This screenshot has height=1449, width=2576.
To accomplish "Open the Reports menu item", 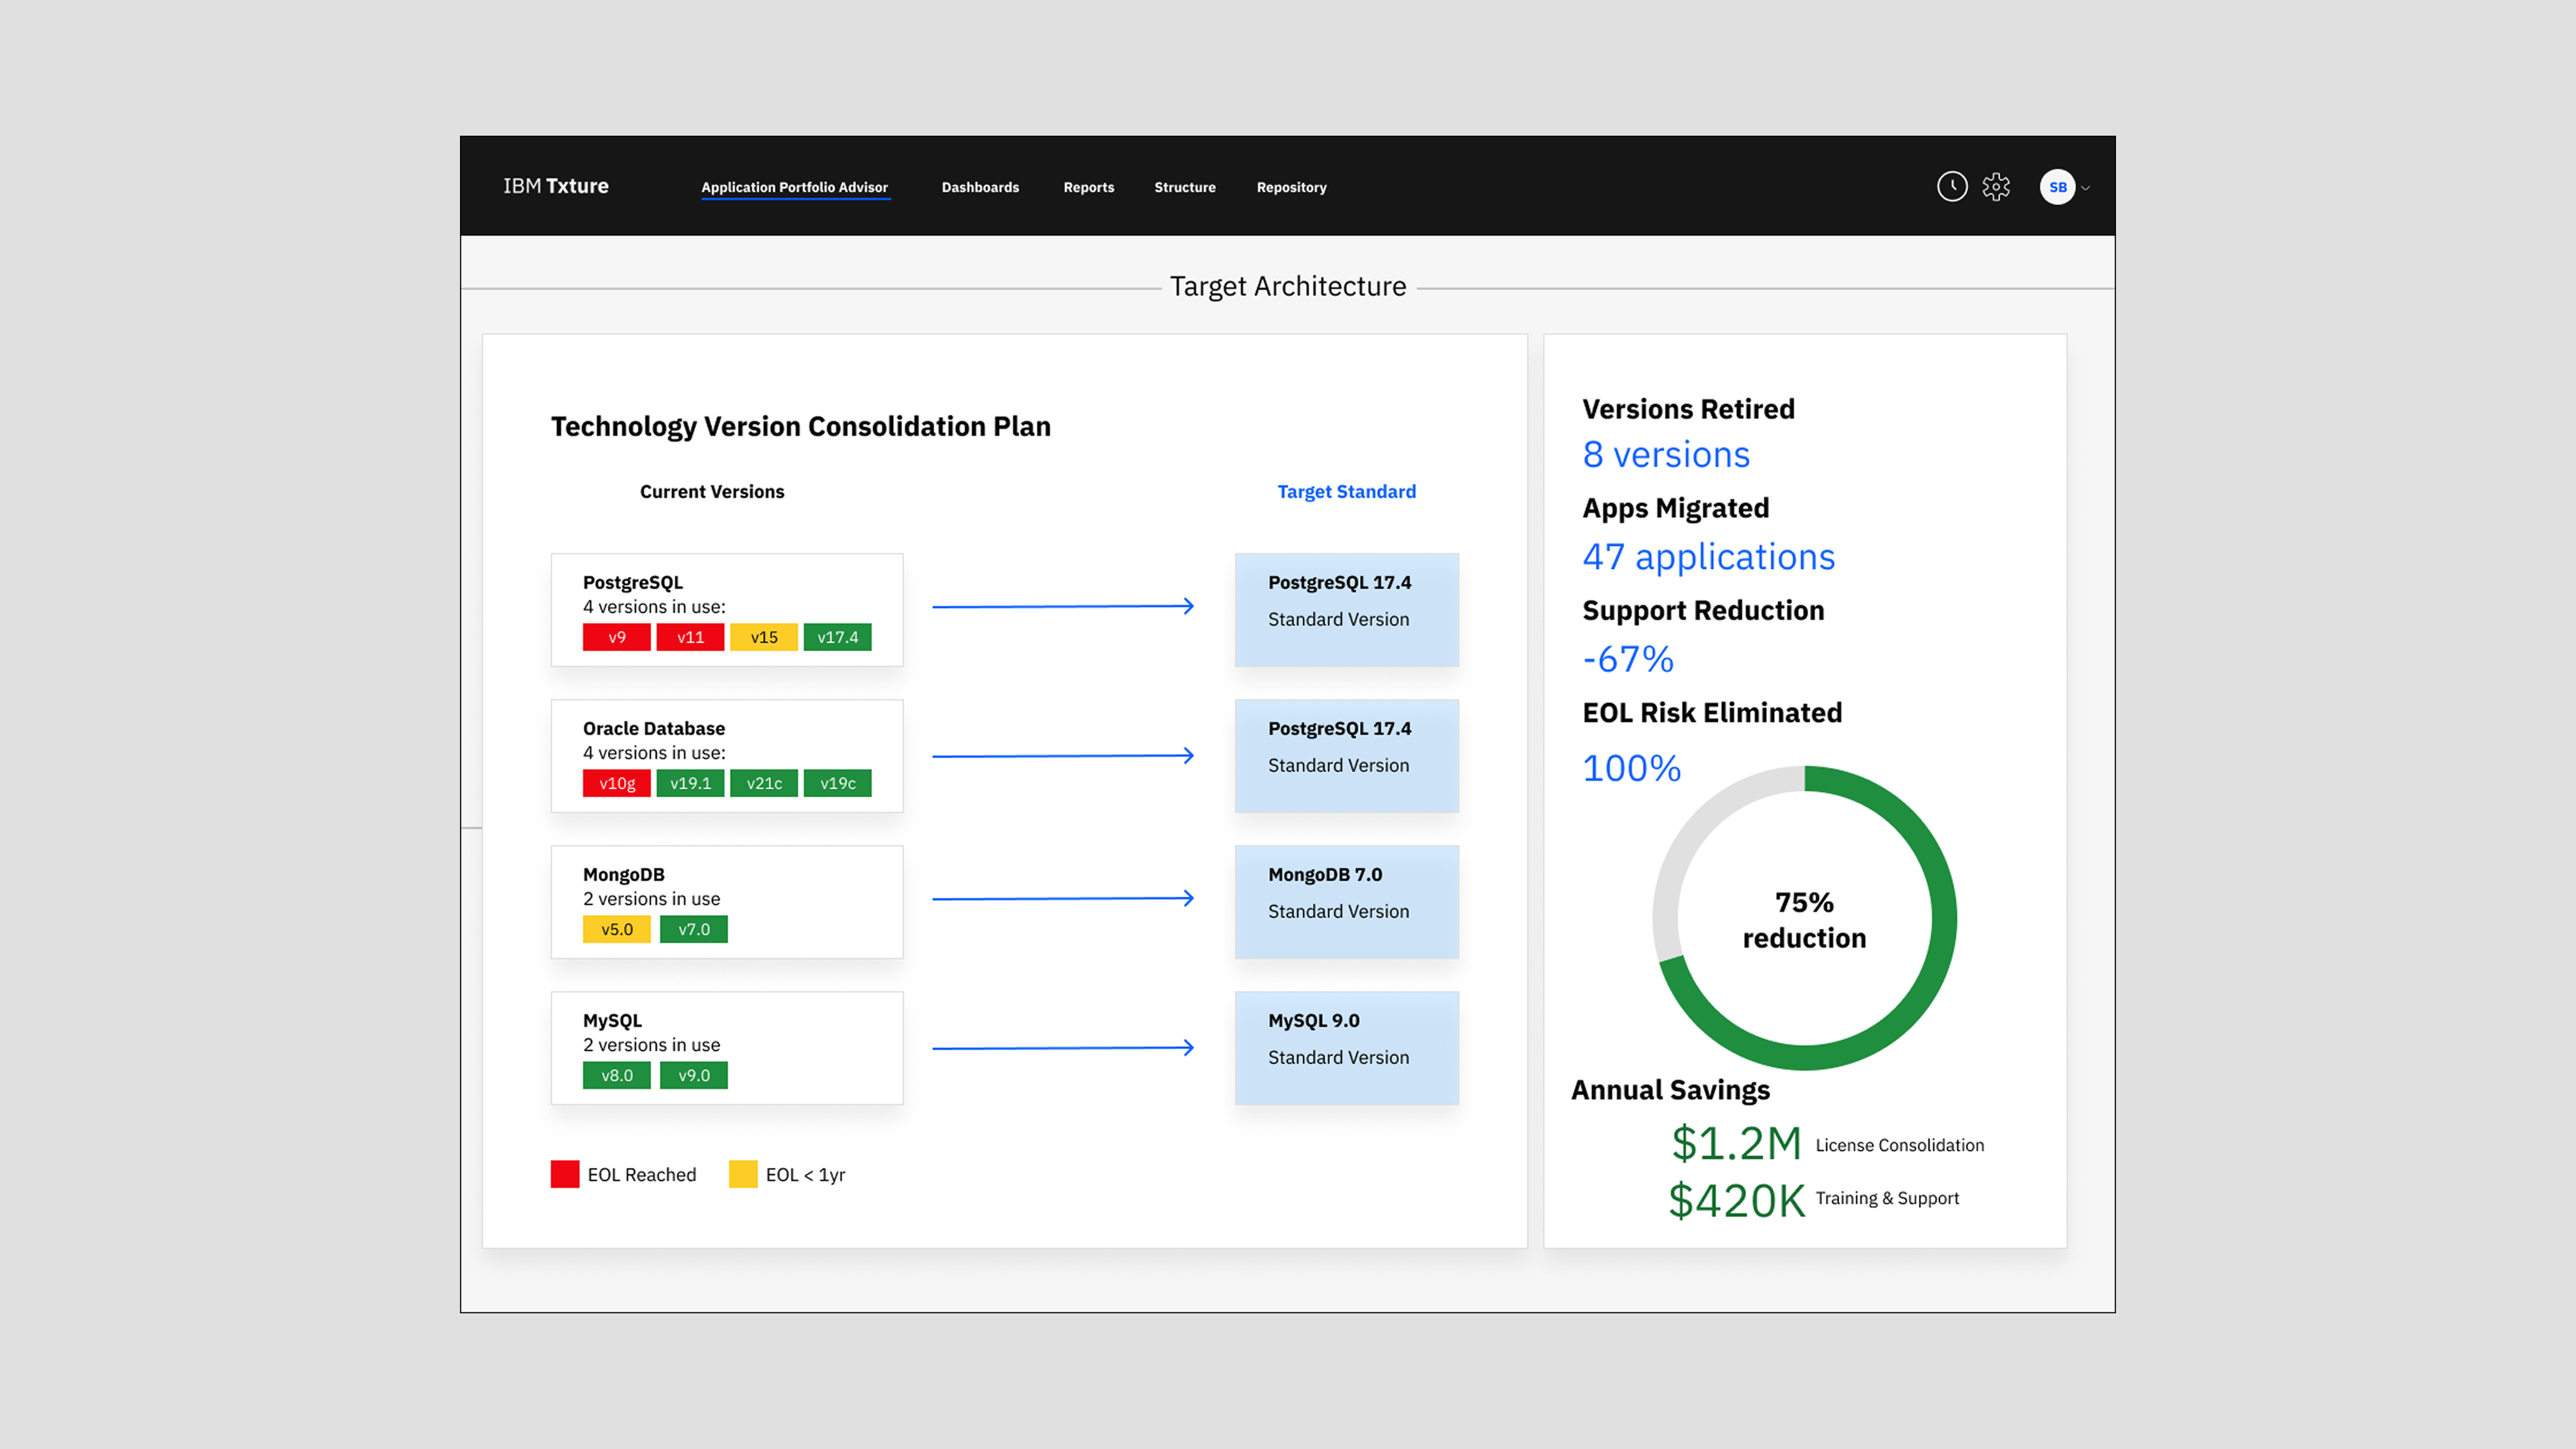I will (x=1088, y=187).
